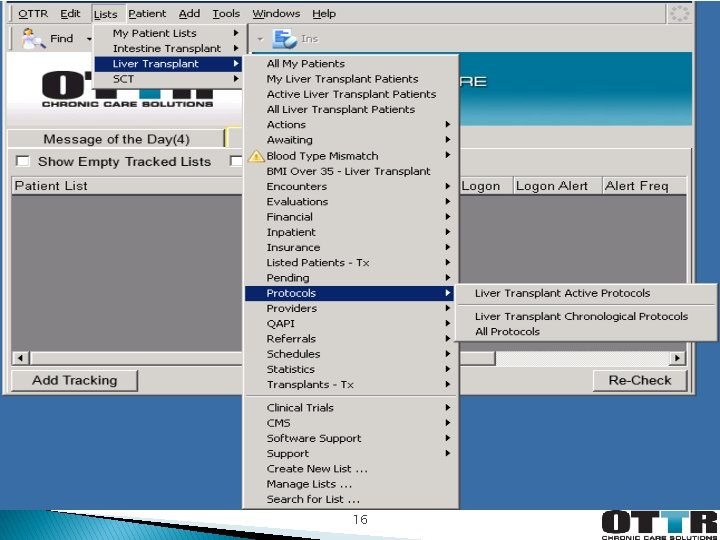Open the Financial submenu
This screenshot has width=720, height=540.
click(350, 216)
